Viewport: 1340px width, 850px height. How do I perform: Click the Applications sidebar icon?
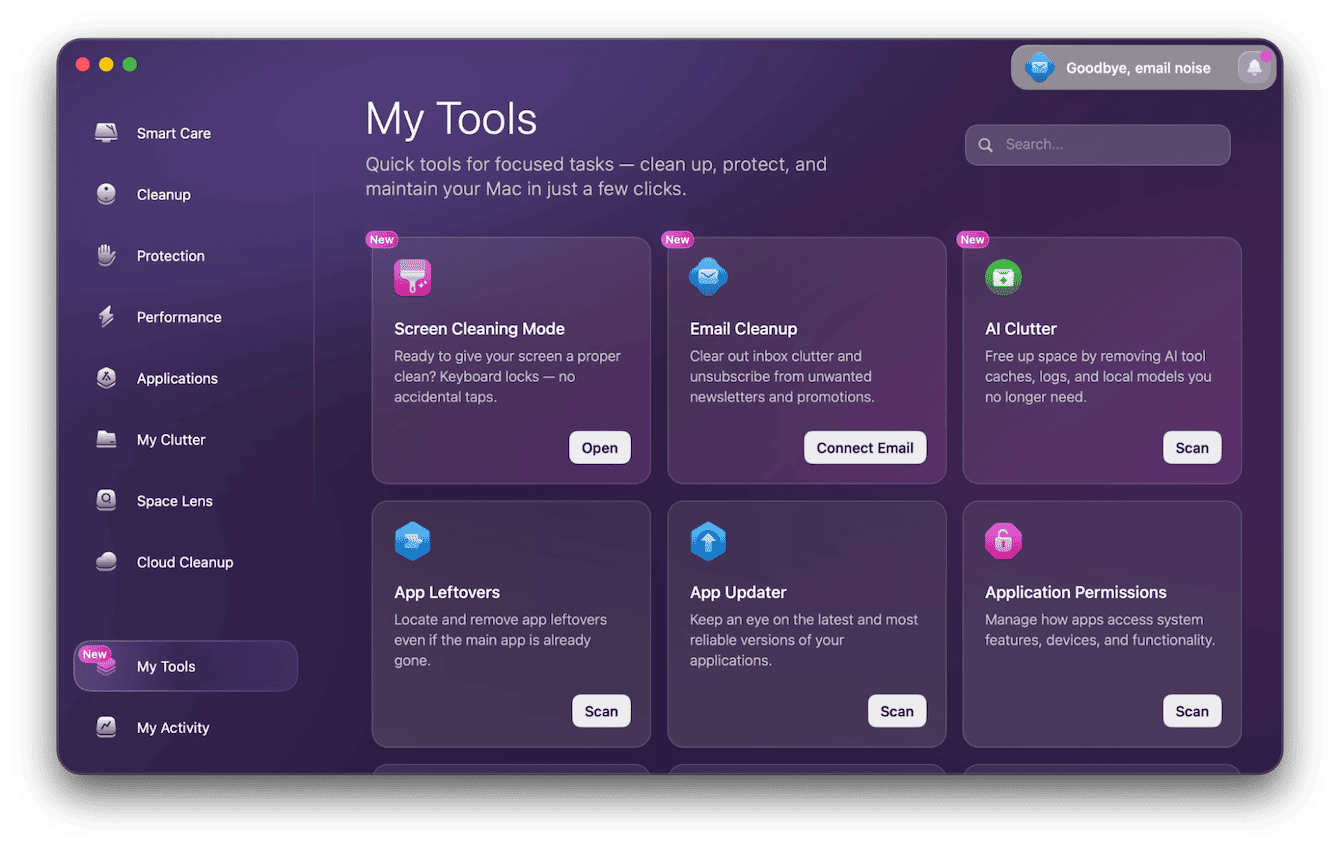(x=106, y=378)
